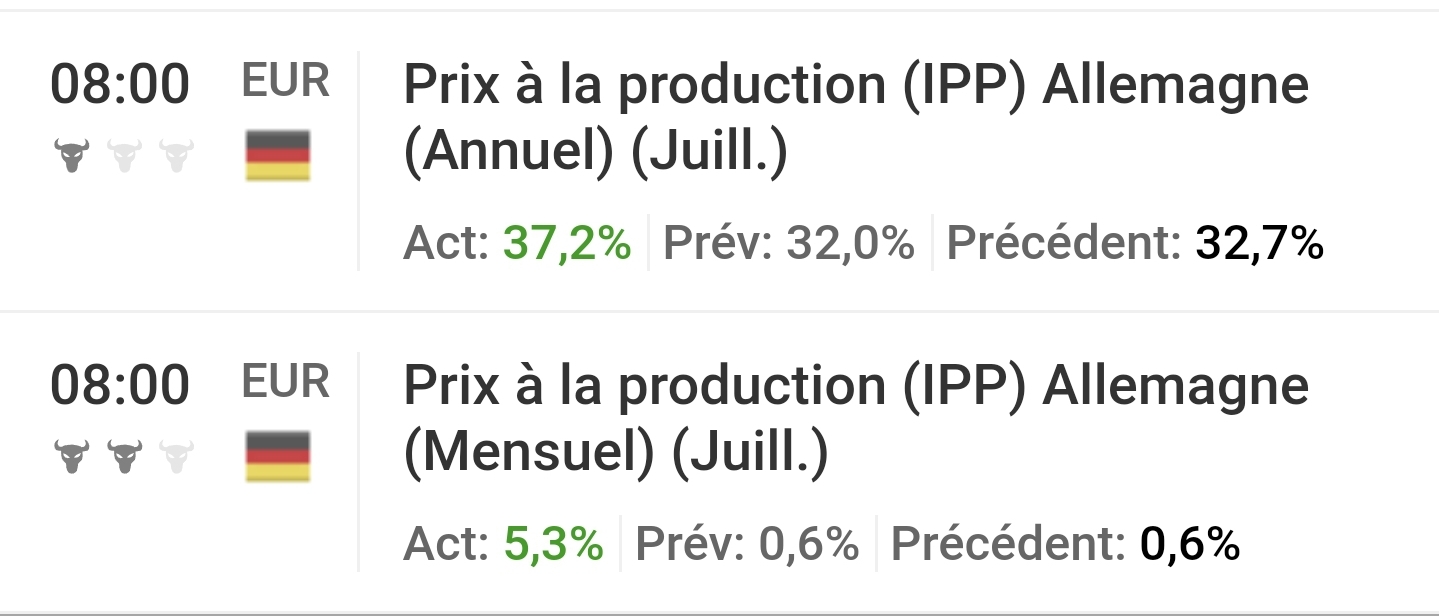Click the actual value 5,3%
Image resolution: width=1439 pixels, height=616 pixels.
point(553,544)
